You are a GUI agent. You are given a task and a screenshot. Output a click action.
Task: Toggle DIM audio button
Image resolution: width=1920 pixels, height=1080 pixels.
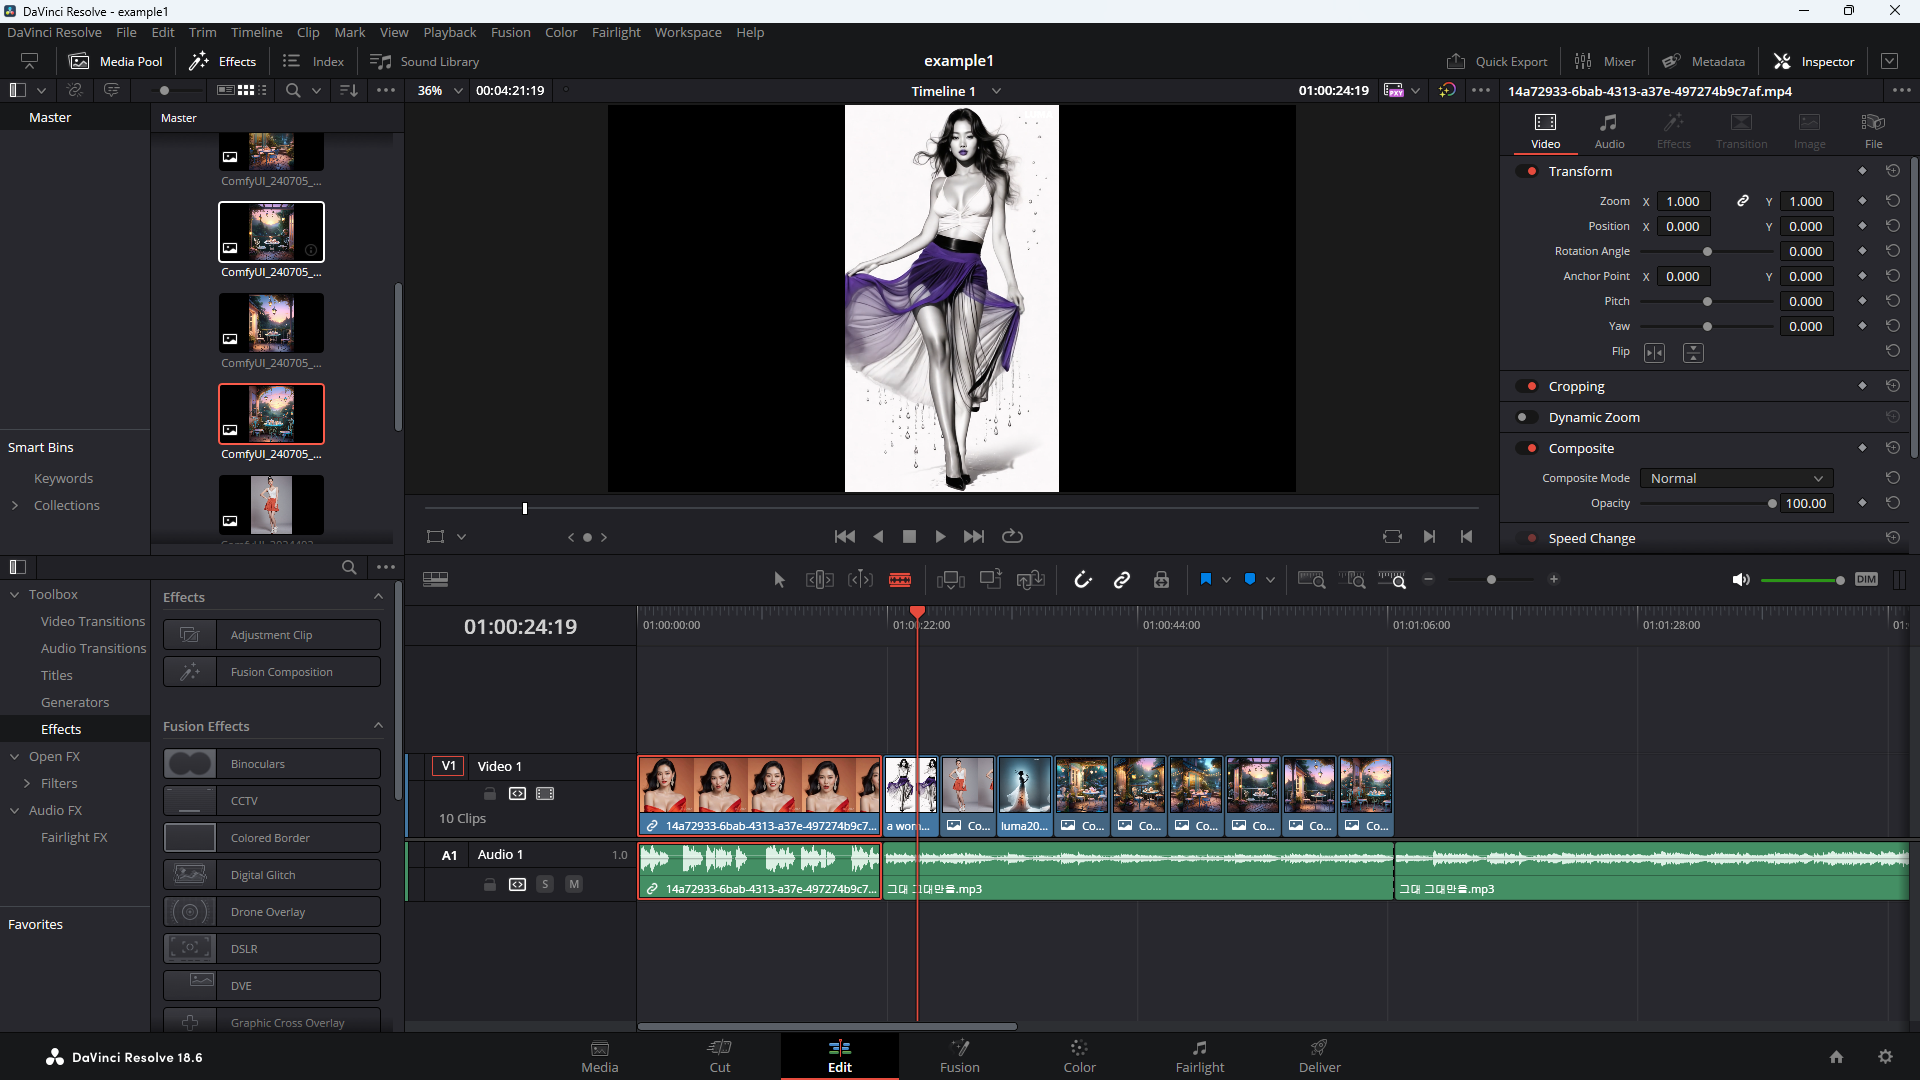point(1866,579)
